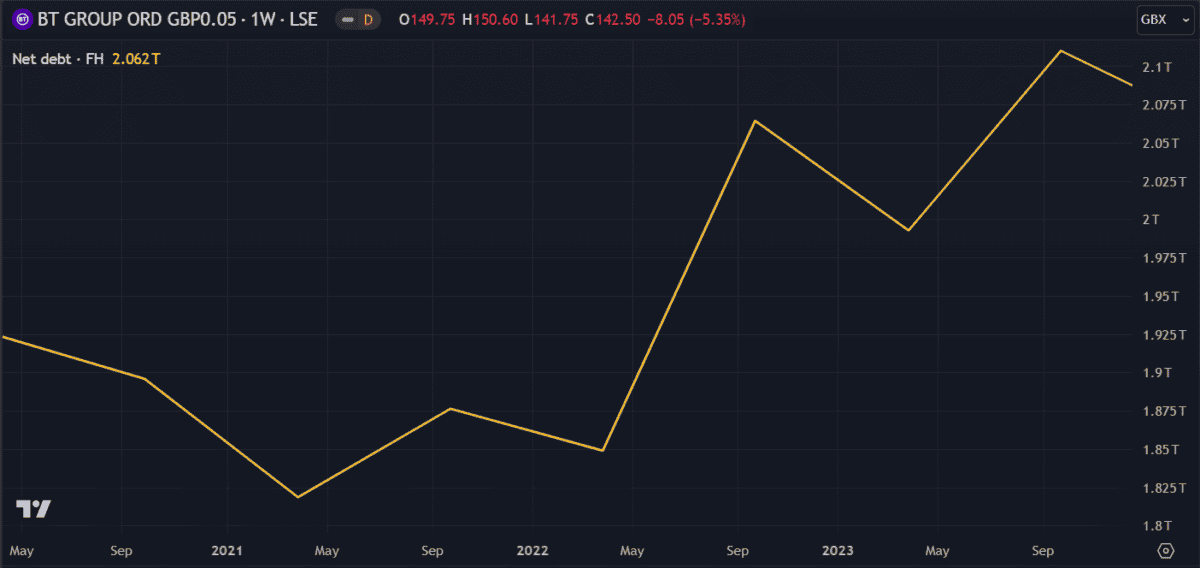Click the BT Group purple logo icon
This screenshot has width=1200, height=568.
tap(22, 20)
